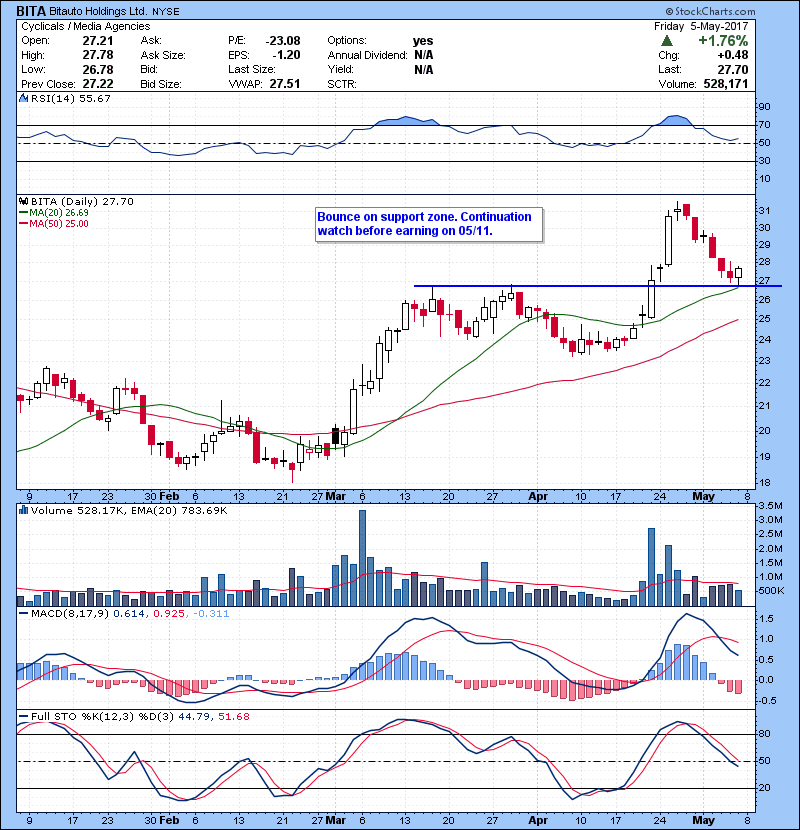Click the candlestick icon beside BITA (Daily)
This screenshot has height=830, width=800.
tap(24, 201)
